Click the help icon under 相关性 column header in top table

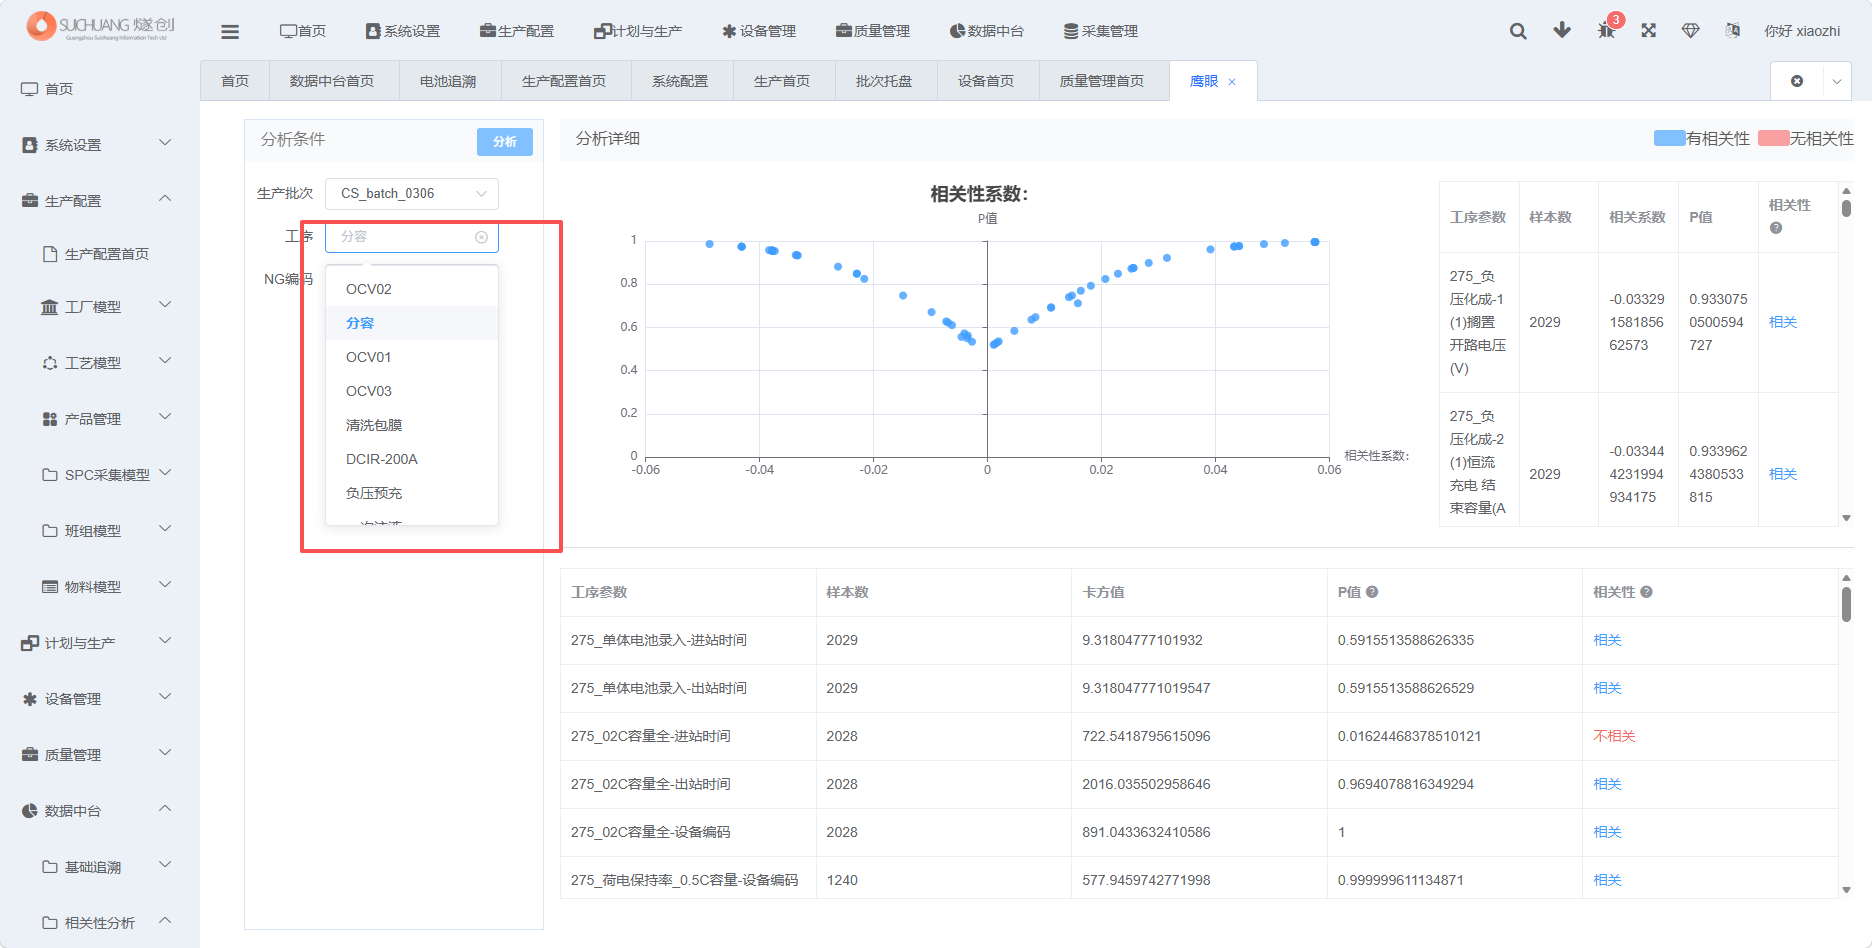click(1776, 228)
